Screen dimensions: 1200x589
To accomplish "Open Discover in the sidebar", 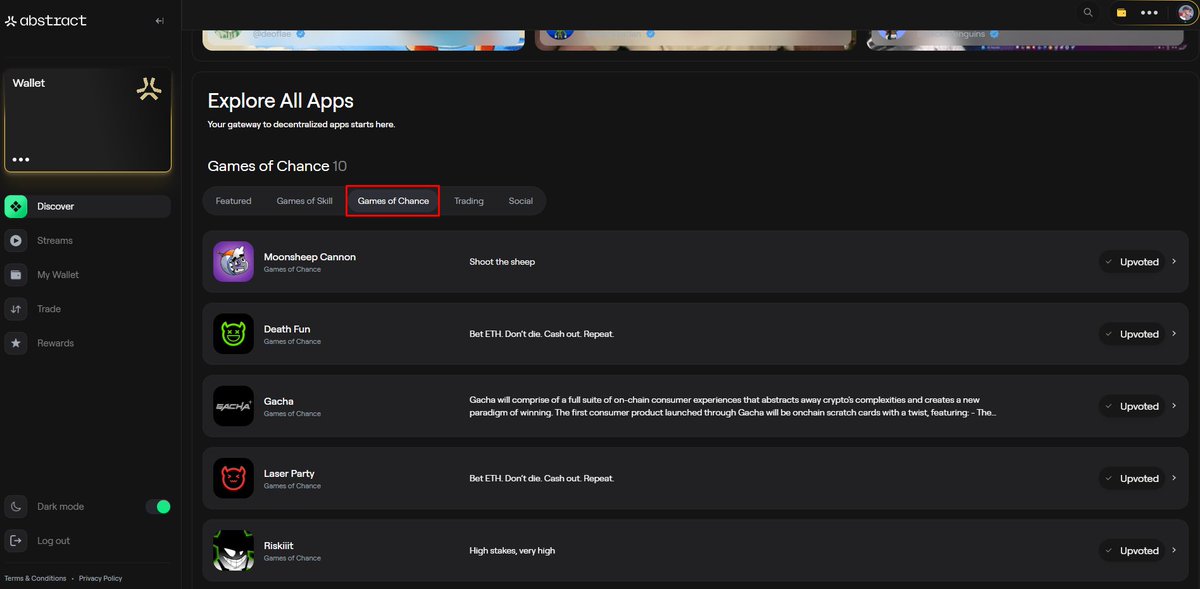I will click(x=87, y=206).
